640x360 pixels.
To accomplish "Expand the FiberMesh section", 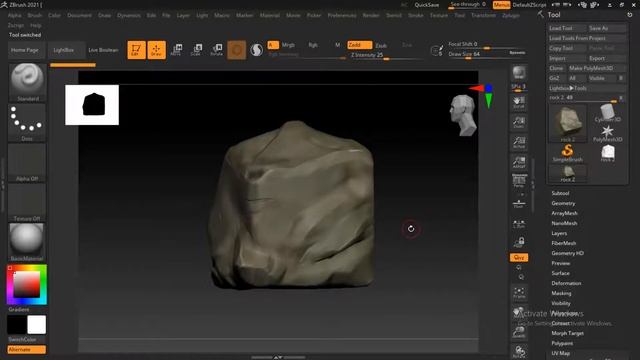I will [x=564, y=243].
